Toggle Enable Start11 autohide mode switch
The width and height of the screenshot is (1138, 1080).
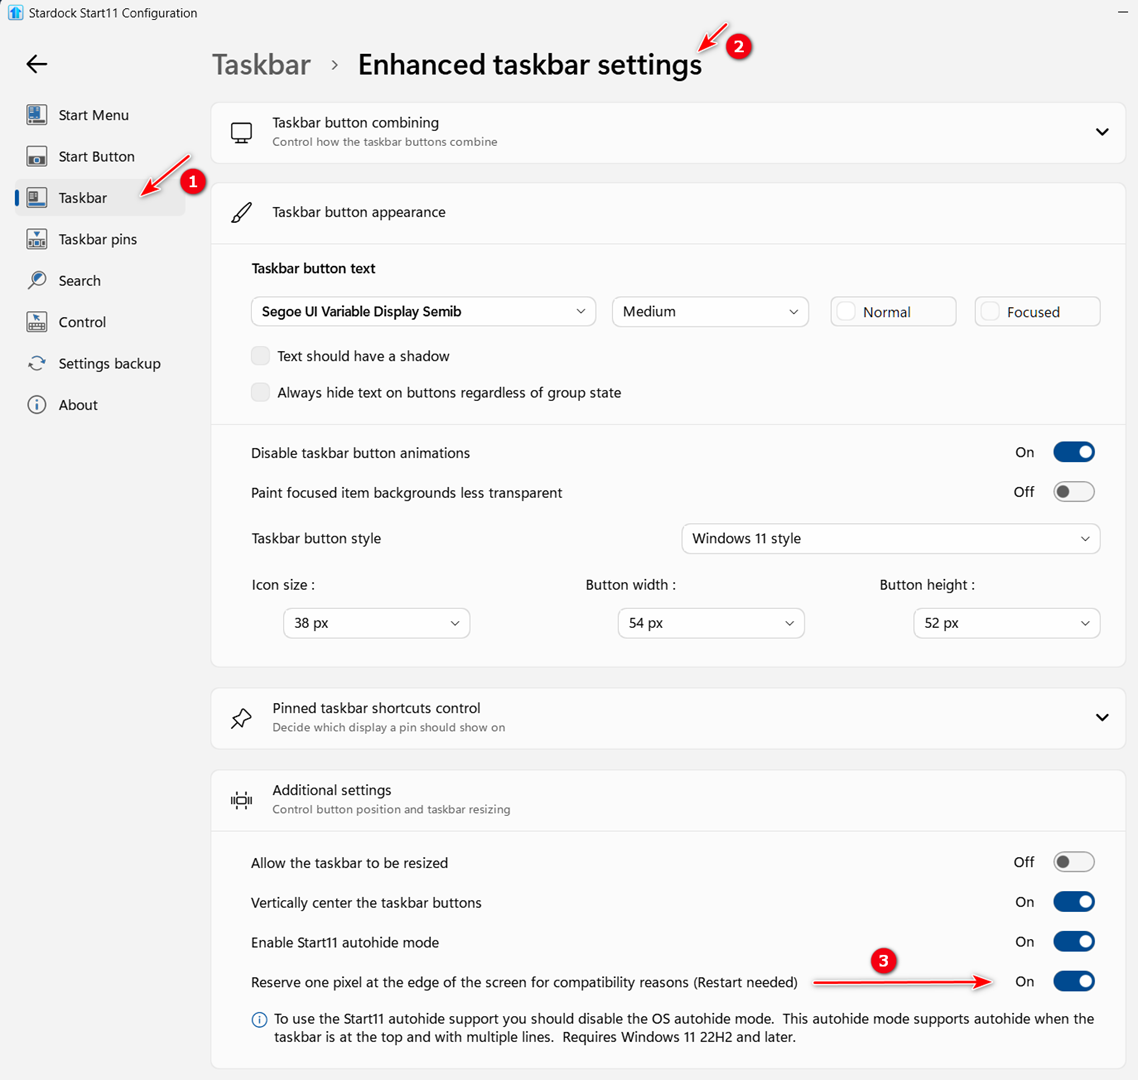click(x=1074, y=942)
